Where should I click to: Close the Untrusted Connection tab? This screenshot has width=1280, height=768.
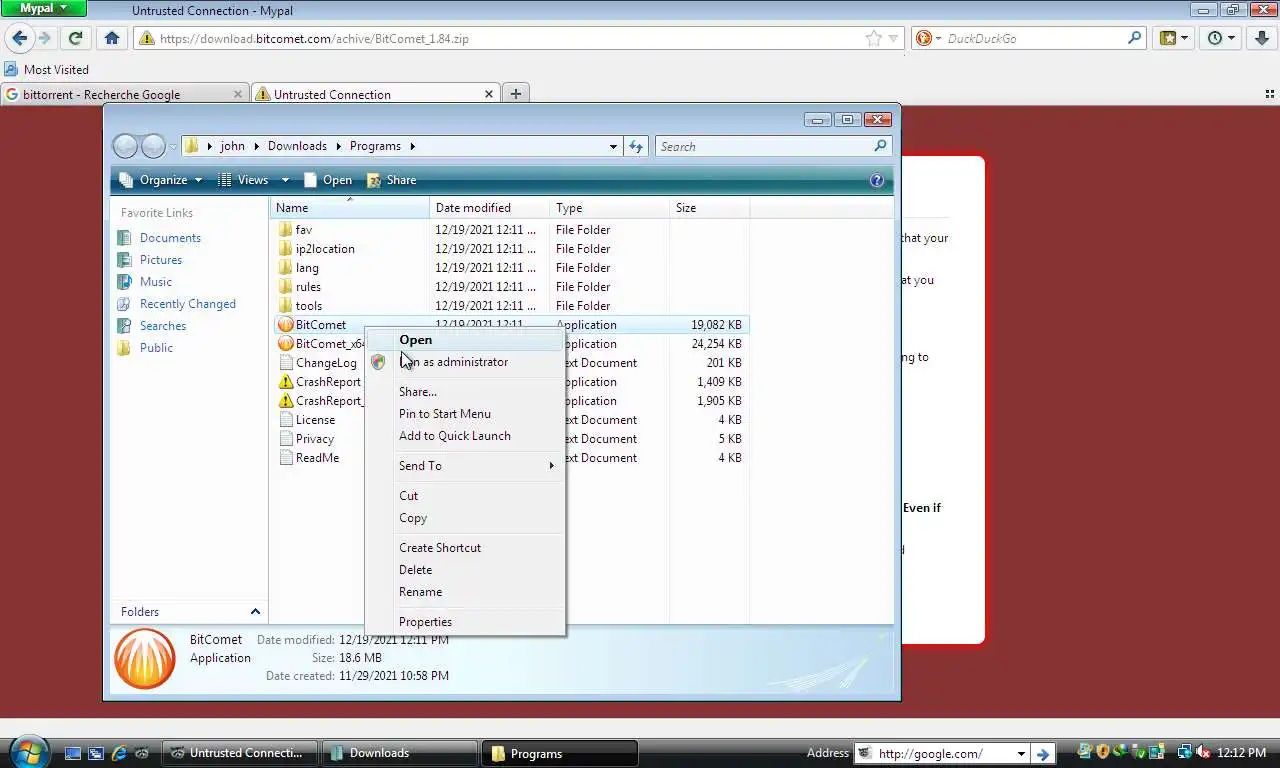pos(489,94)
